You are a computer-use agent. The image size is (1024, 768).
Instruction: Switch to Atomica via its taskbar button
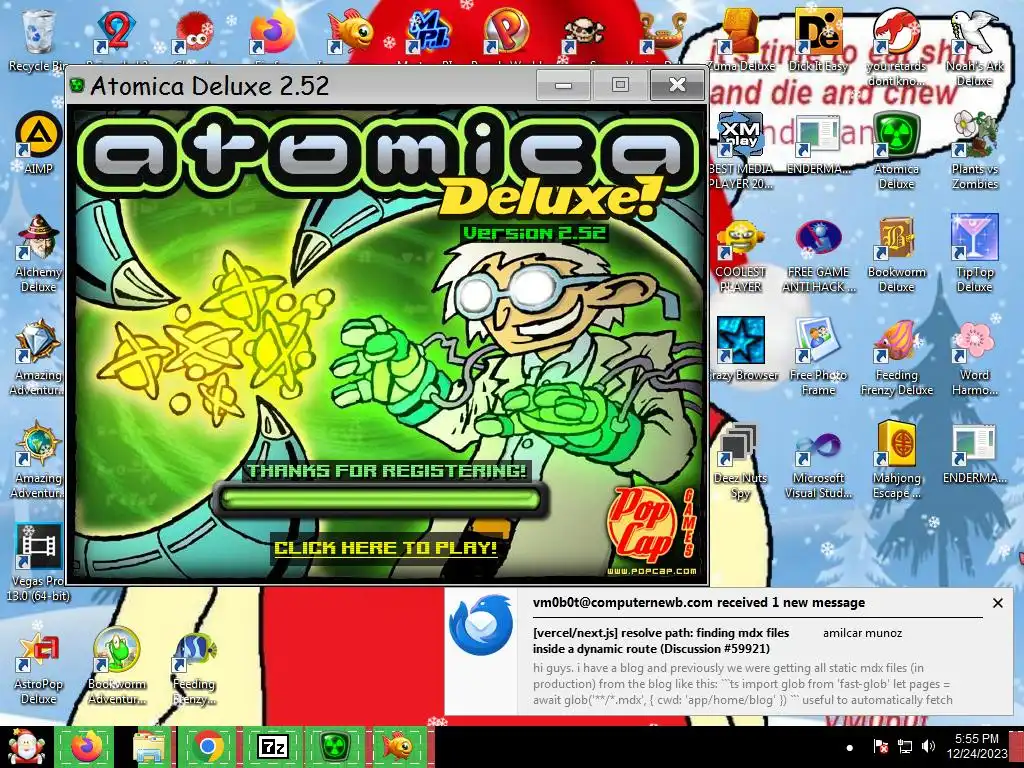(x=335, y=746)
